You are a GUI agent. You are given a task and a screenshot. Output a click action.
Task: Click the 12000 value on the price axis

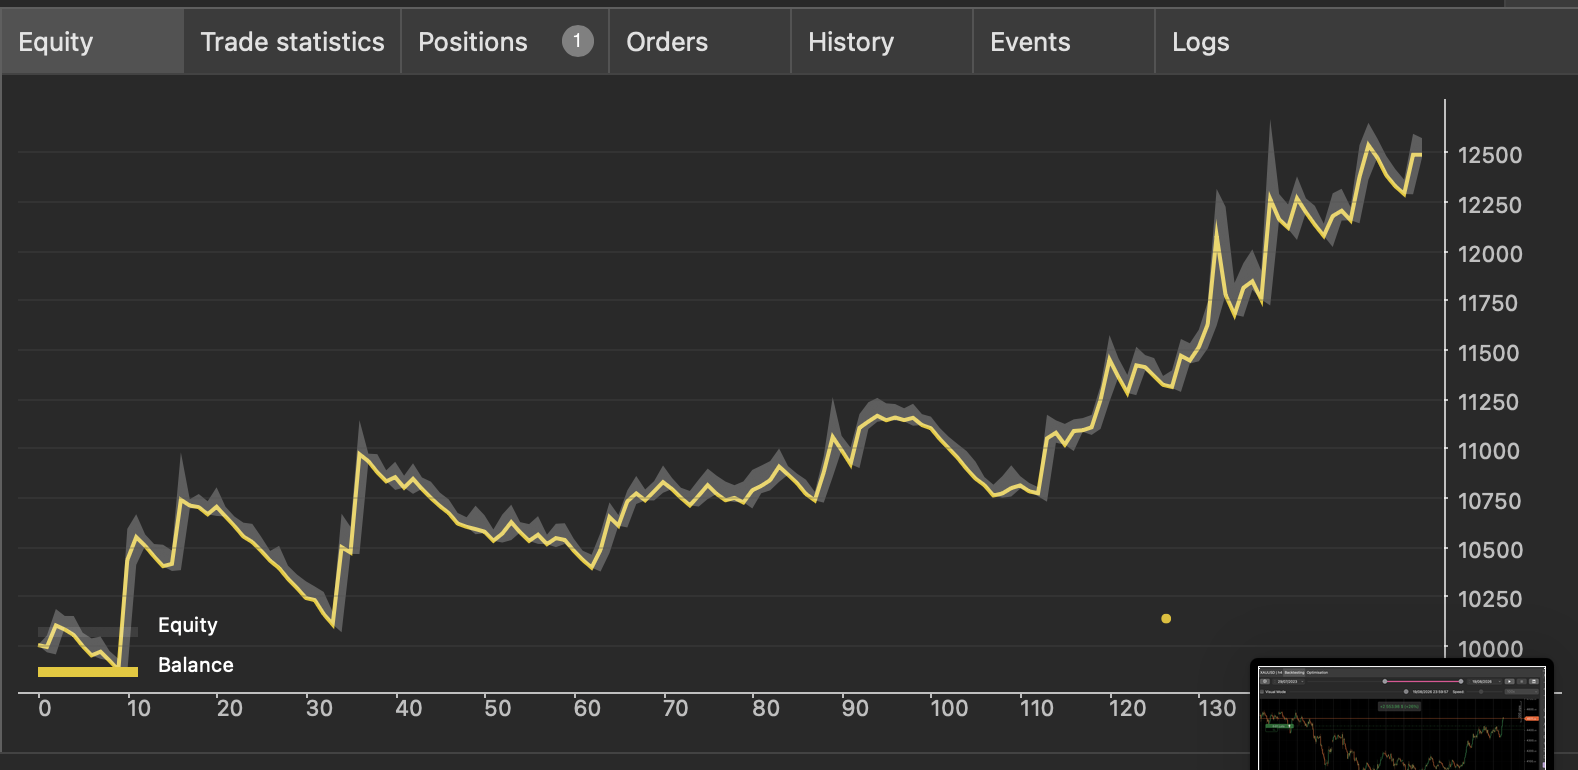[x=1490, y=254]
